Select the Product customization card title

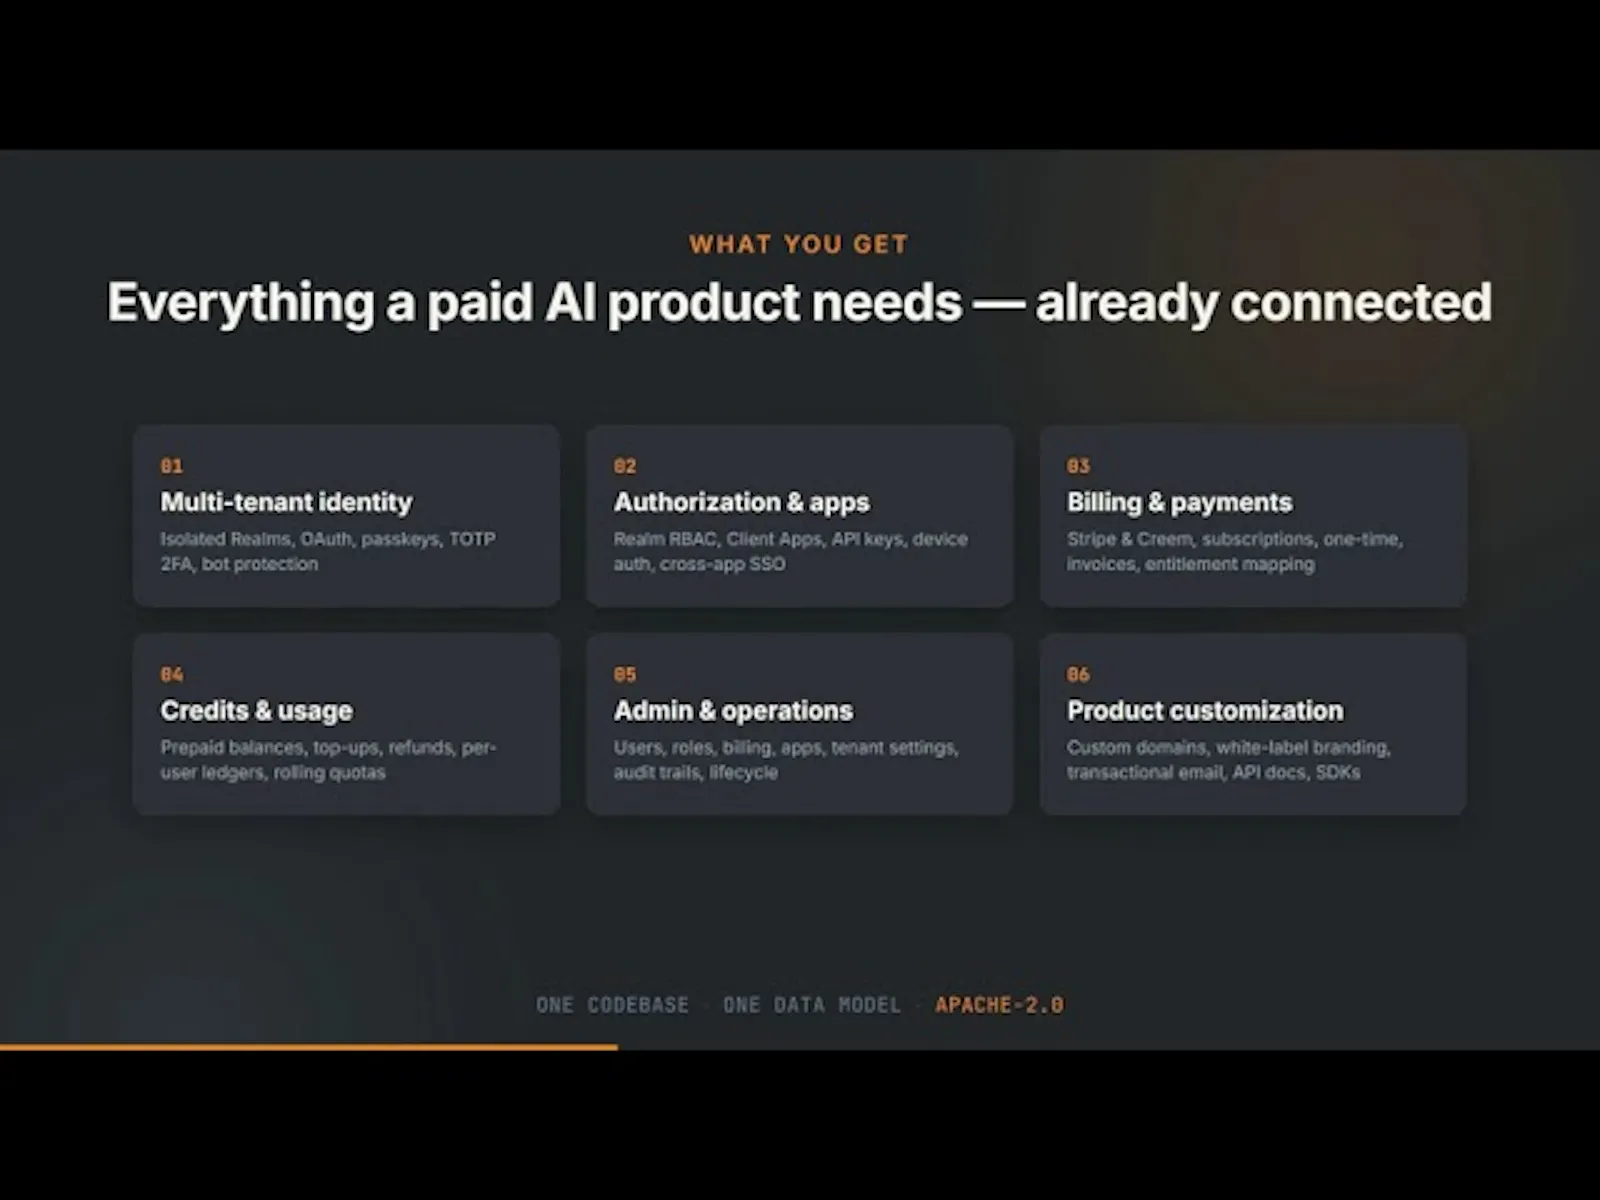tap(1205, 711)
